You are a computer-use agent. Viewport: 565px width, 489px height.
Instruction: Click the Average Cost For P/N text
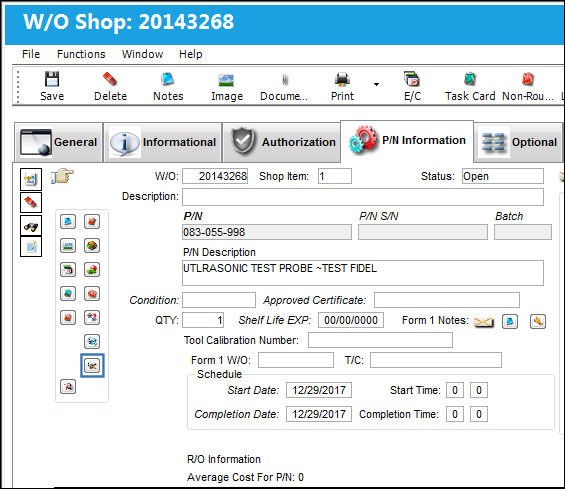coord(245,477)
